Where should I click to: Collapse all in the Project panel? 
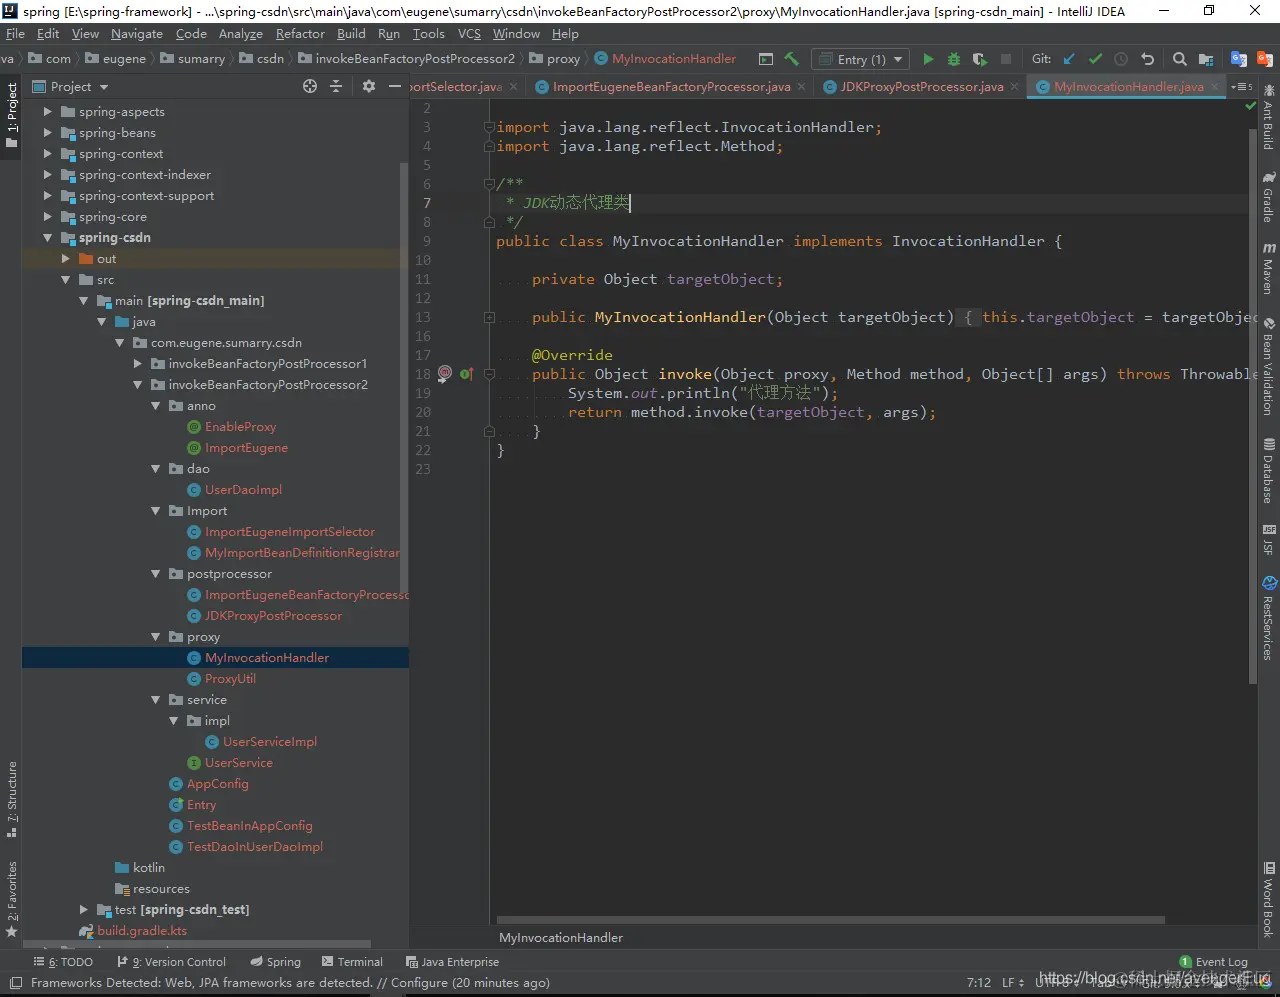[x=336, y=87]
